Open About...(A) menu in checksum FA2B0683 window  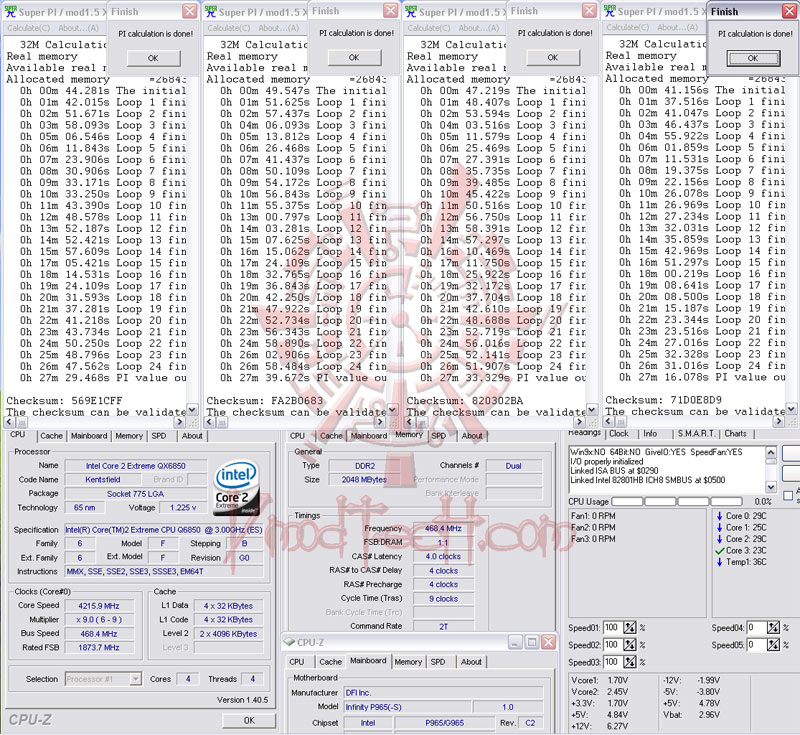[279, 28]
